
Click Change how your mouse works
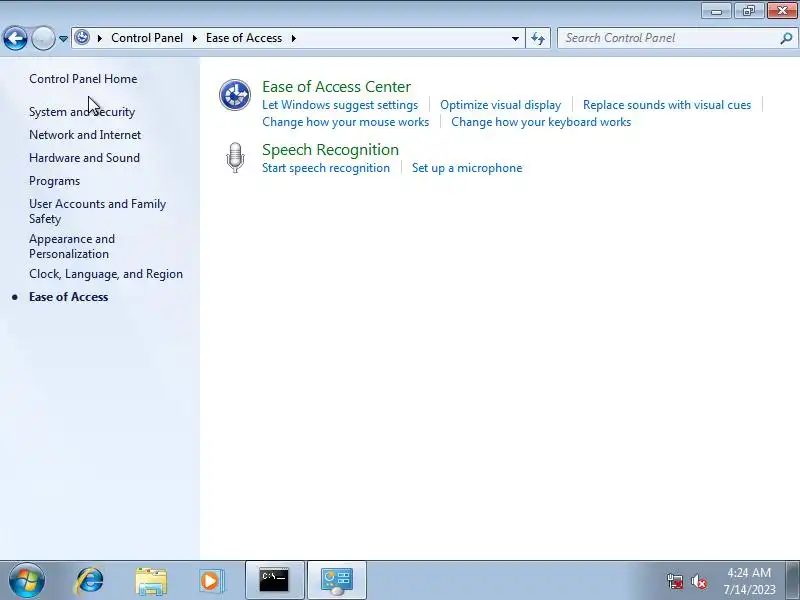(x=345, y=122)
